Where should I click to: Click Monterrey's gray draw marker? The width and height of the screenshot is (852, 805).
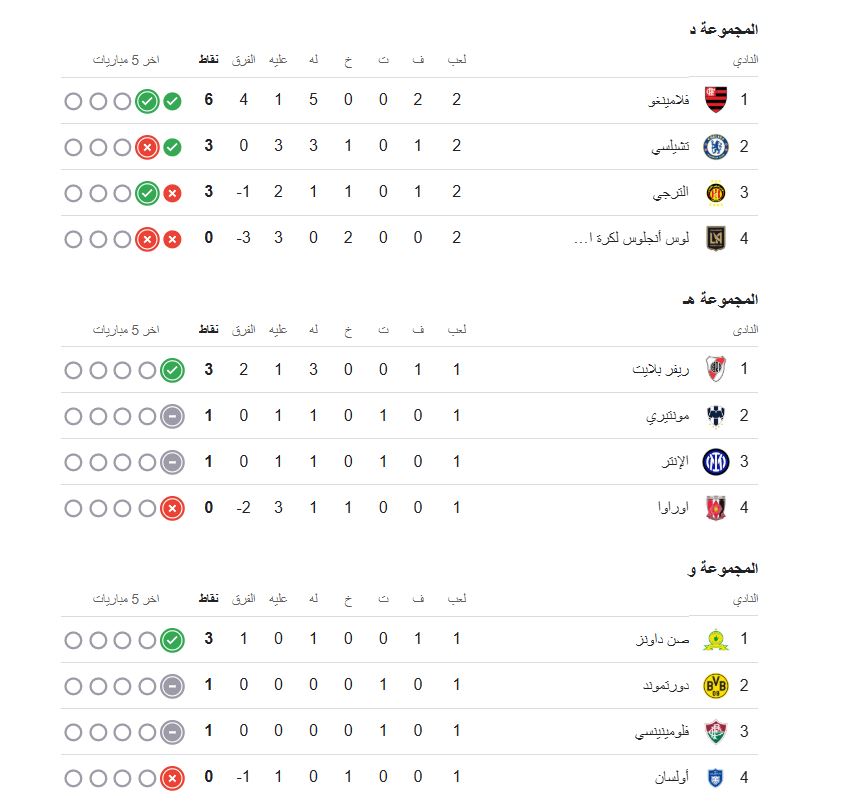[170, 415]
